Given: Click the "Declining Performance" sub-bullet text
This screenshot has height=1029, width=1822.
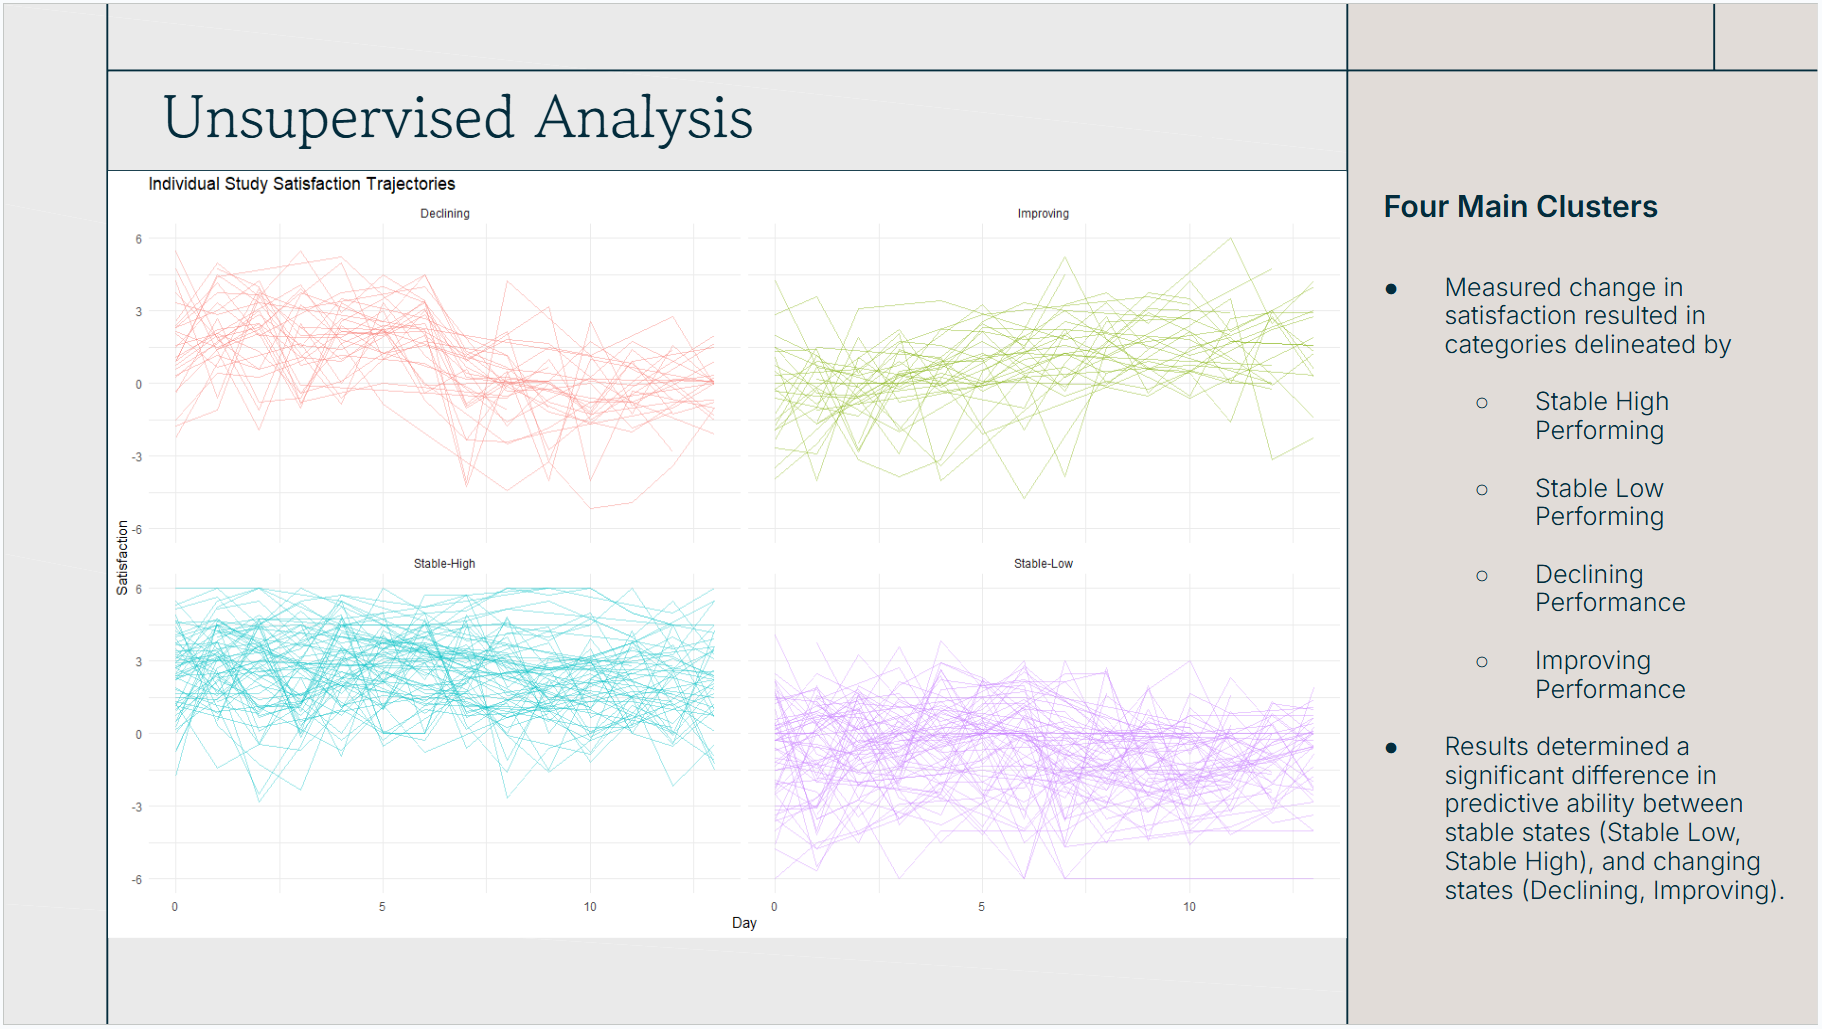Looking at the screenshot, I should (1609, 588).
